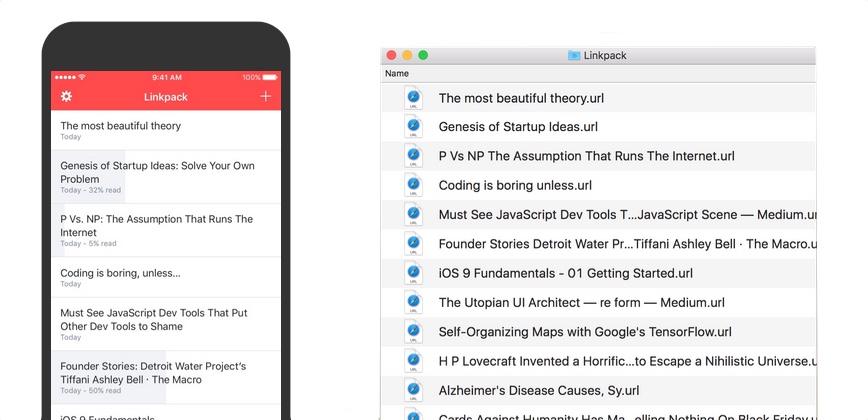Click file icon for Genesis of Startup Ideas.url
This screenshot has width=868, height=420.
[413, 127]
